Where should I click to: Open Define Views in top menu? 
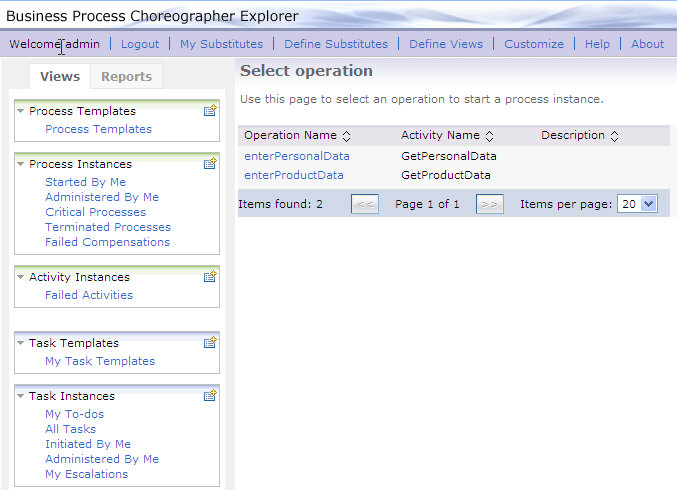coord(446,44)
